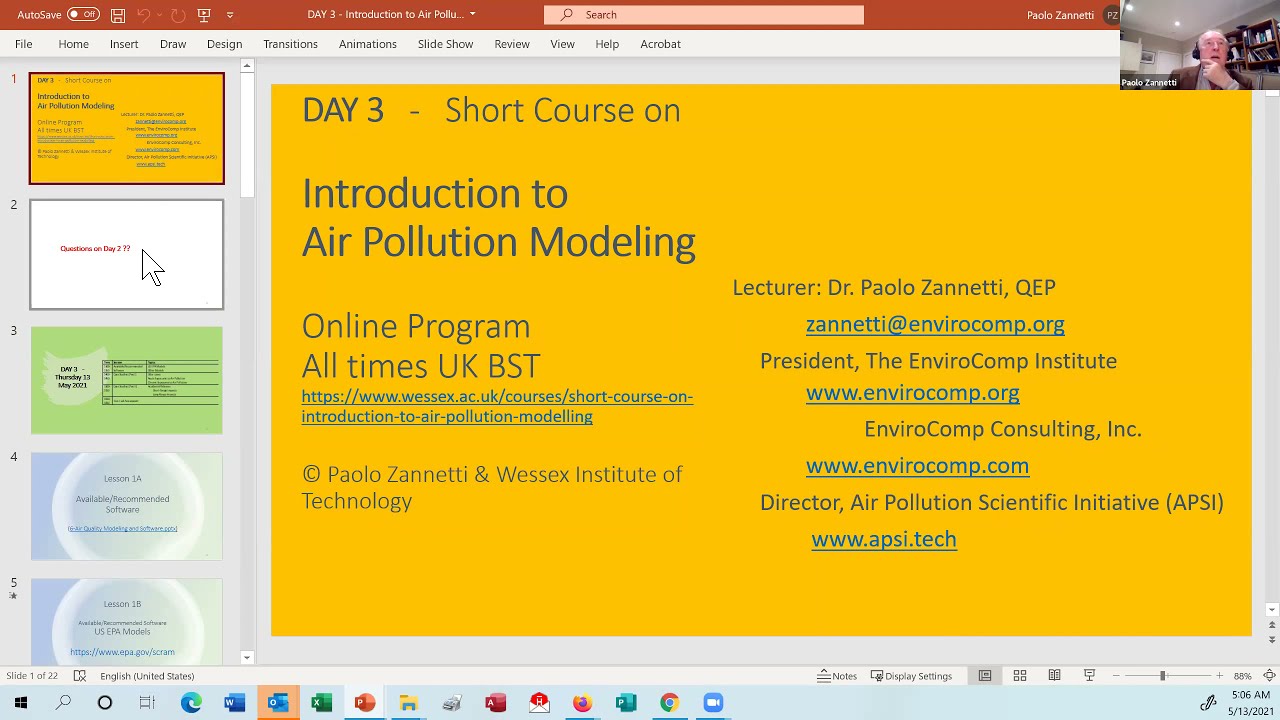Click the zannetti@envirocomp.org email link
This screenshot has height=720, width=1280.
point(935,324)
